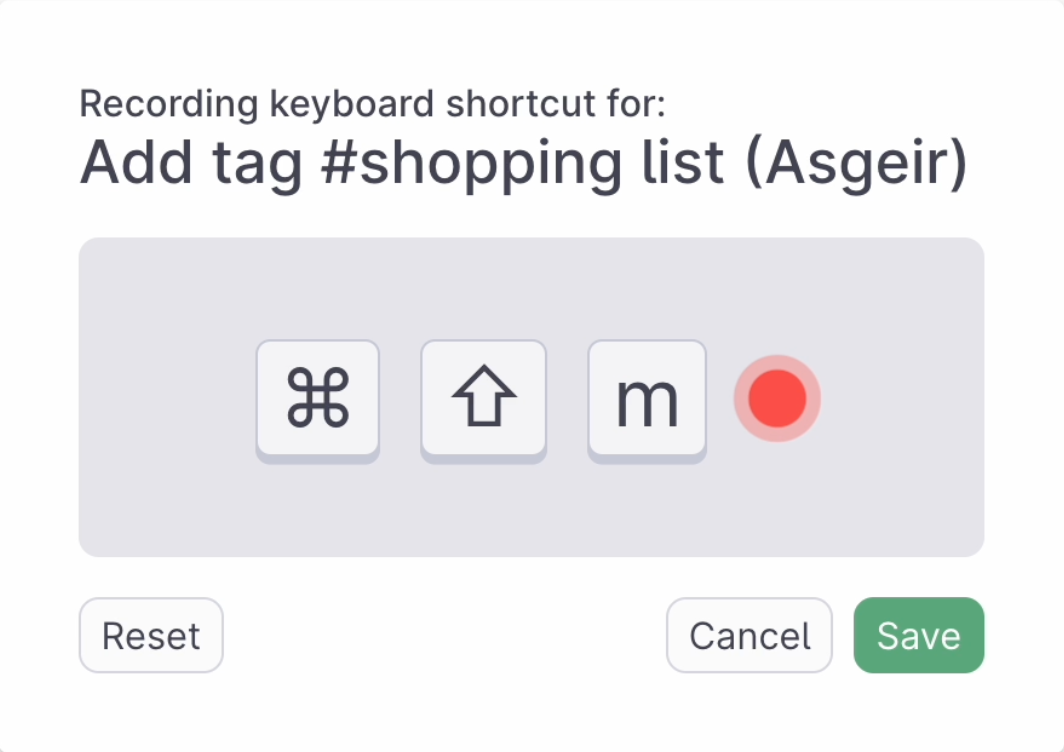This screenshot has height=752, width=1064.
Task: Select the final m key of the shortcut
Action: pos(647,400)
